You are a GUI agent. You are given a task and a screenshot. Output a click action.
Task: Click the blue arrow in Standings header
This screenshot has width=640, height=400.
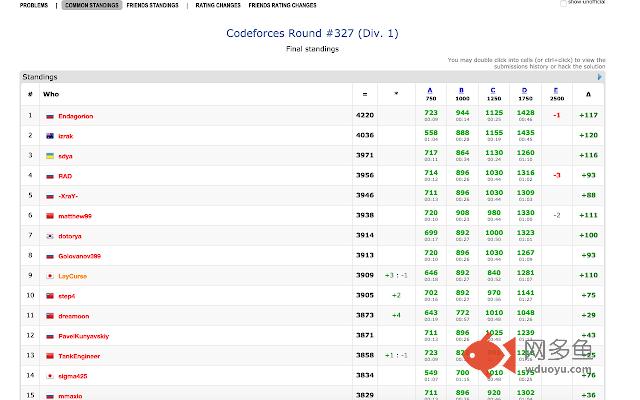600,77
